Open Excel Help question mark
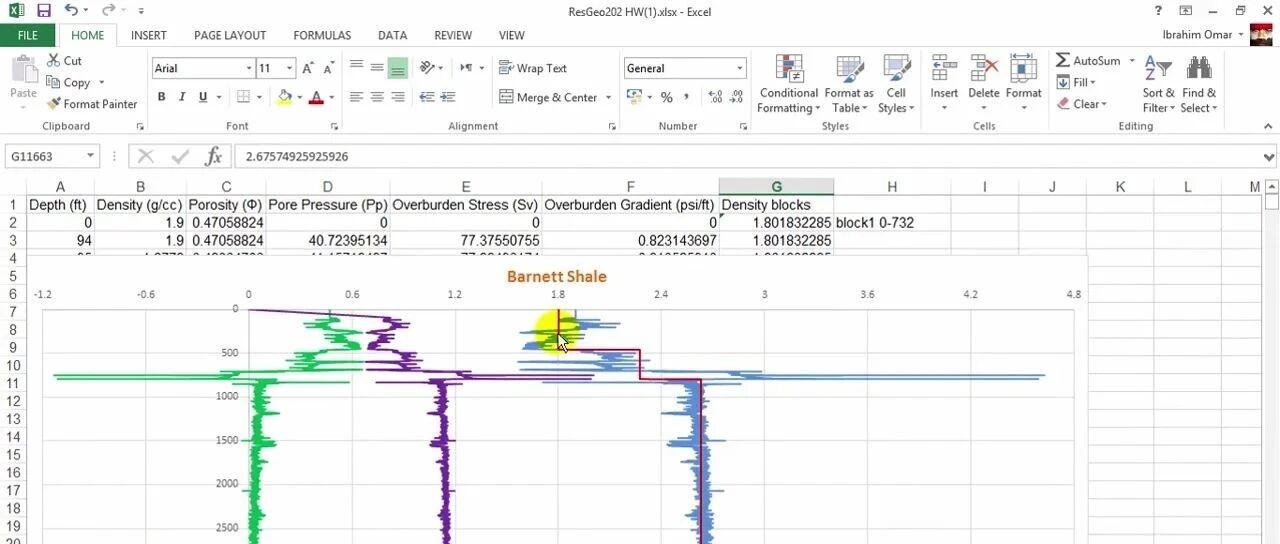Screen dimensions: 1280x544 coord(1158,11)
